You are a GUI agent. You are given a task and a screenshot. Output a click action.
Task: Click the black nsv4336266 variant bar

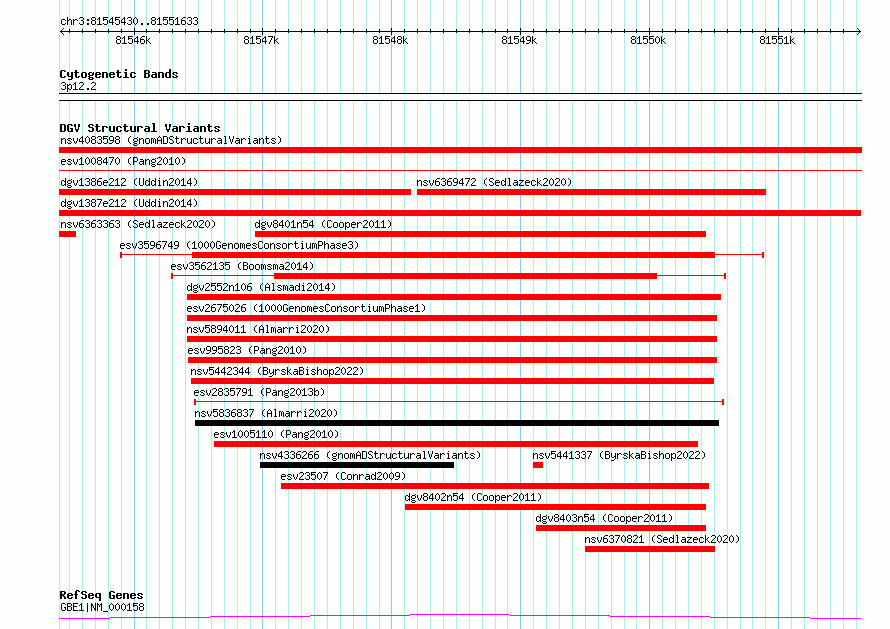pos(357,465)
